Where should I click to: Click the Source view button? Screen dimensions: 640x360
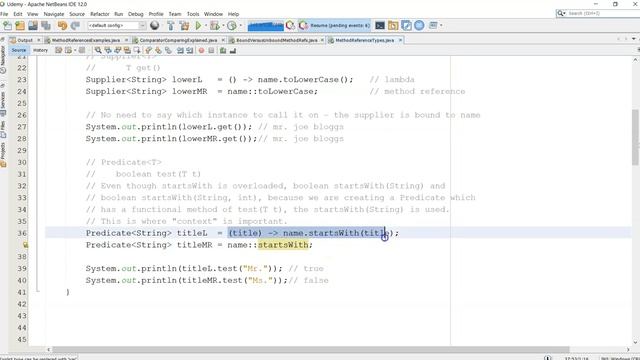pyautogui.click(x=19, y=50)
